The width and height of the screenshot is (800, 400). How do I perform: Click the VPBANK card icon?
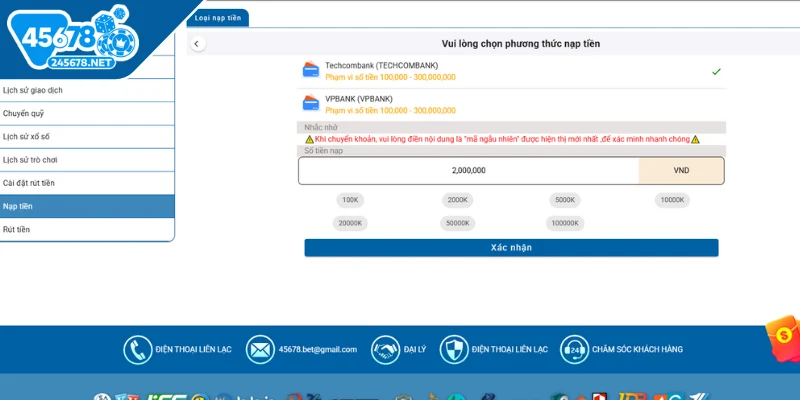pos(311,103)
